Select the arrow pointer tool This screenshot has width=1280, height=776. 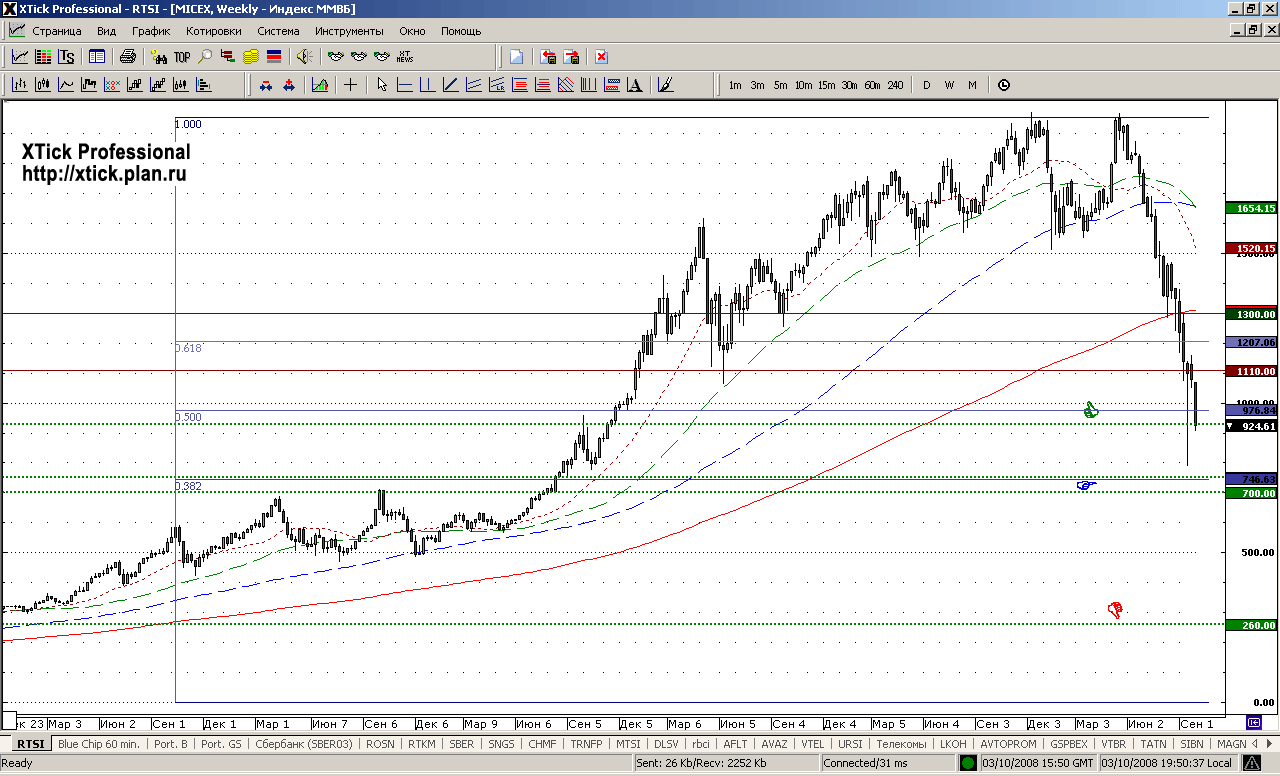click(x=382, y=85)
